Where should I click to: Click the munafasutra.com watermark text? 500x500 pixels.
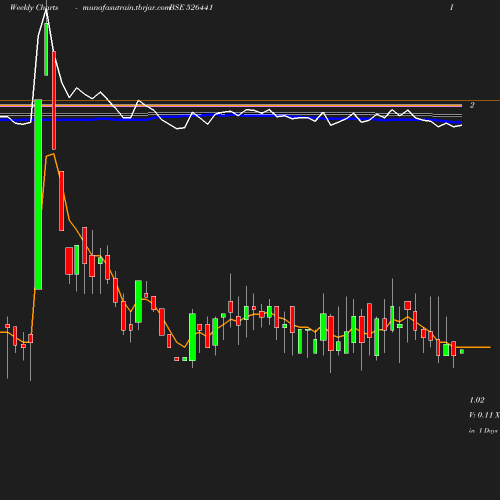[126, 8]
